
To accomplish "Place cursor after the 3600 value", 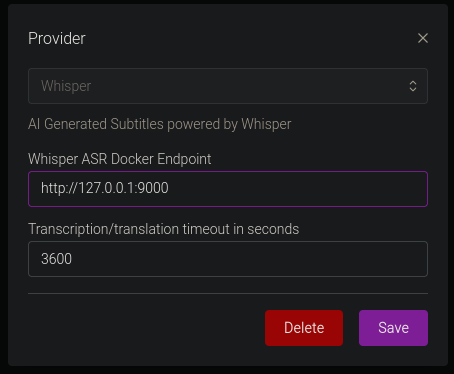I will point(72,259).
